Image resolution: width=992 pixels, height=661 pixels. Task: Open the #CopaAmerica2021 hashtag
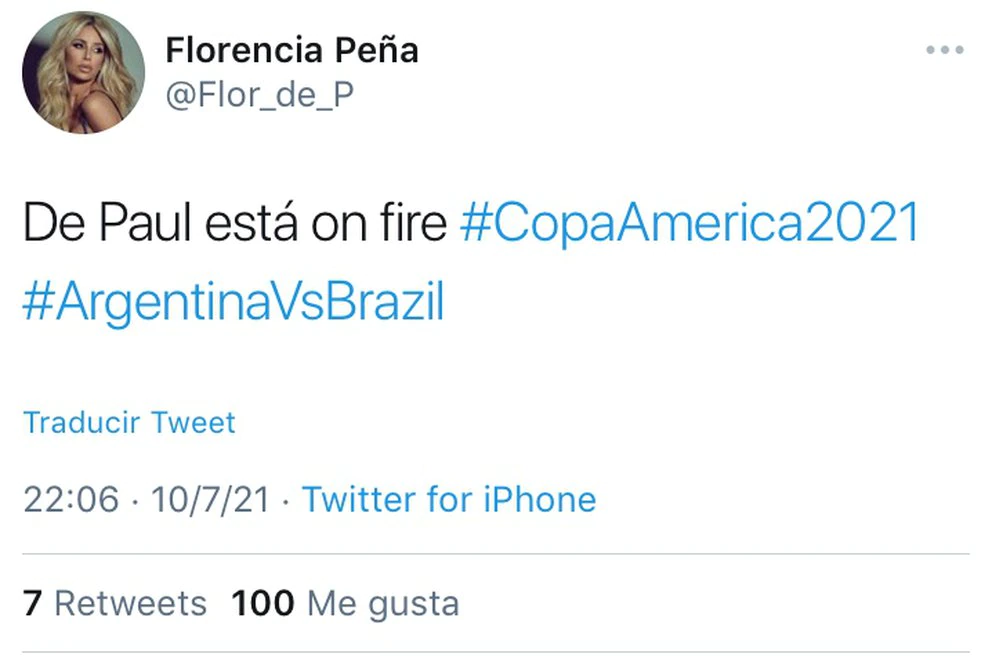point(689,223)
